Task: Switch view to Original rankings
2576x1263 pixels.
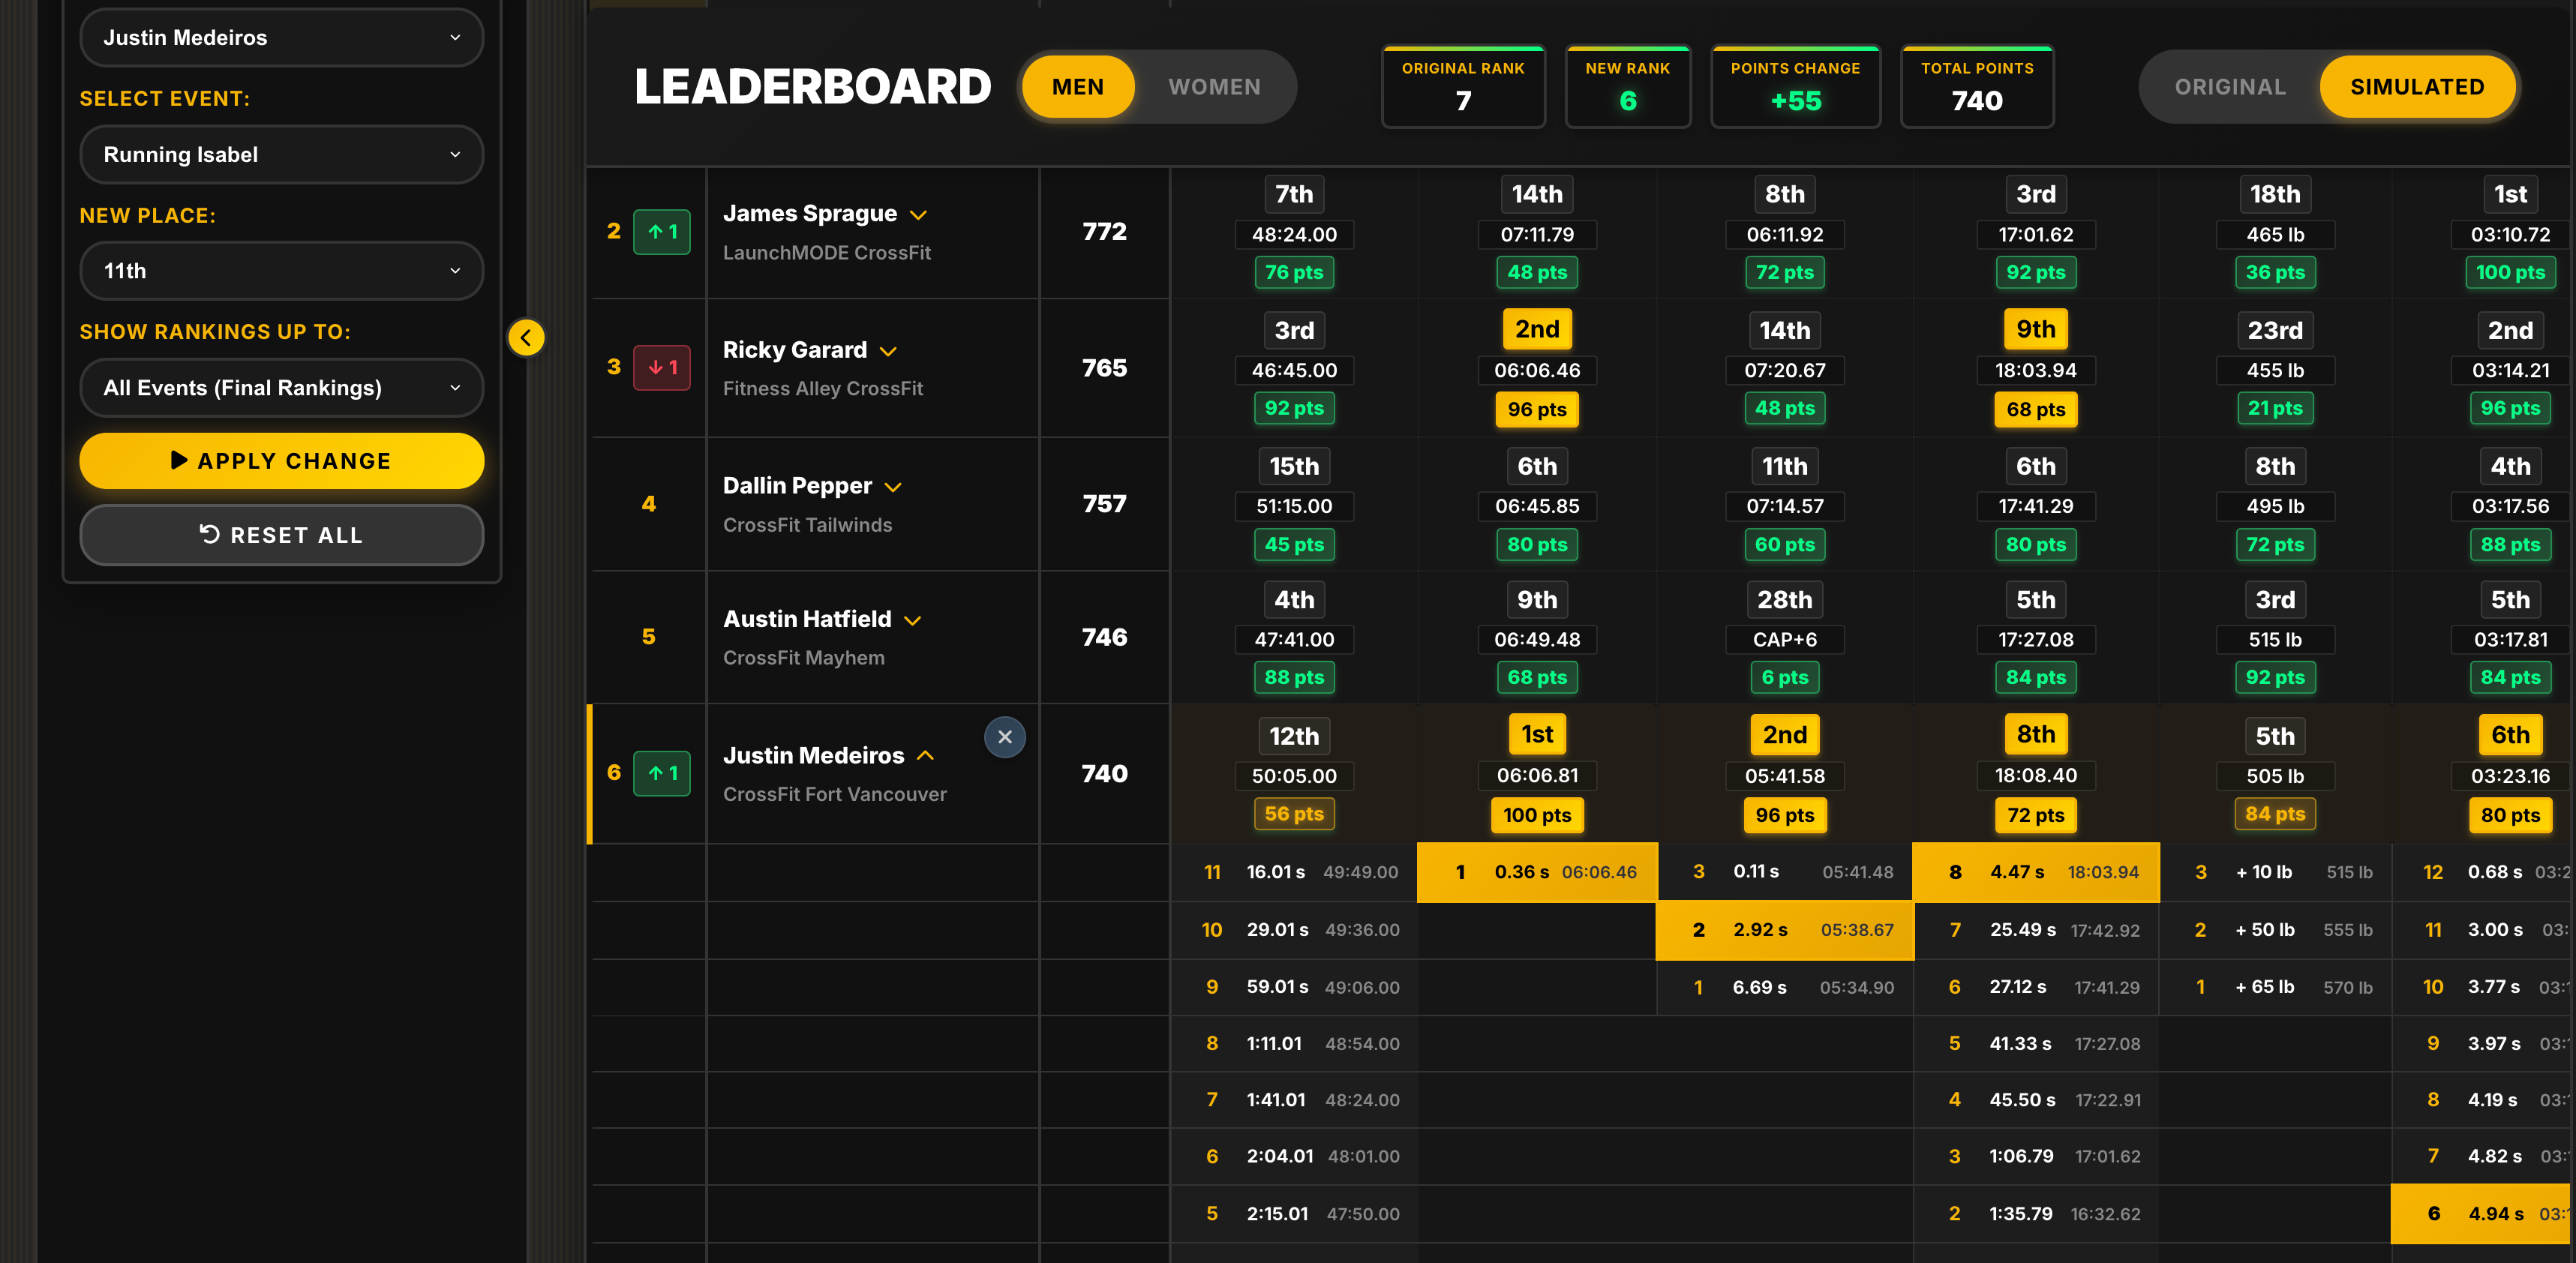Action: click(x=2230, y=87)
